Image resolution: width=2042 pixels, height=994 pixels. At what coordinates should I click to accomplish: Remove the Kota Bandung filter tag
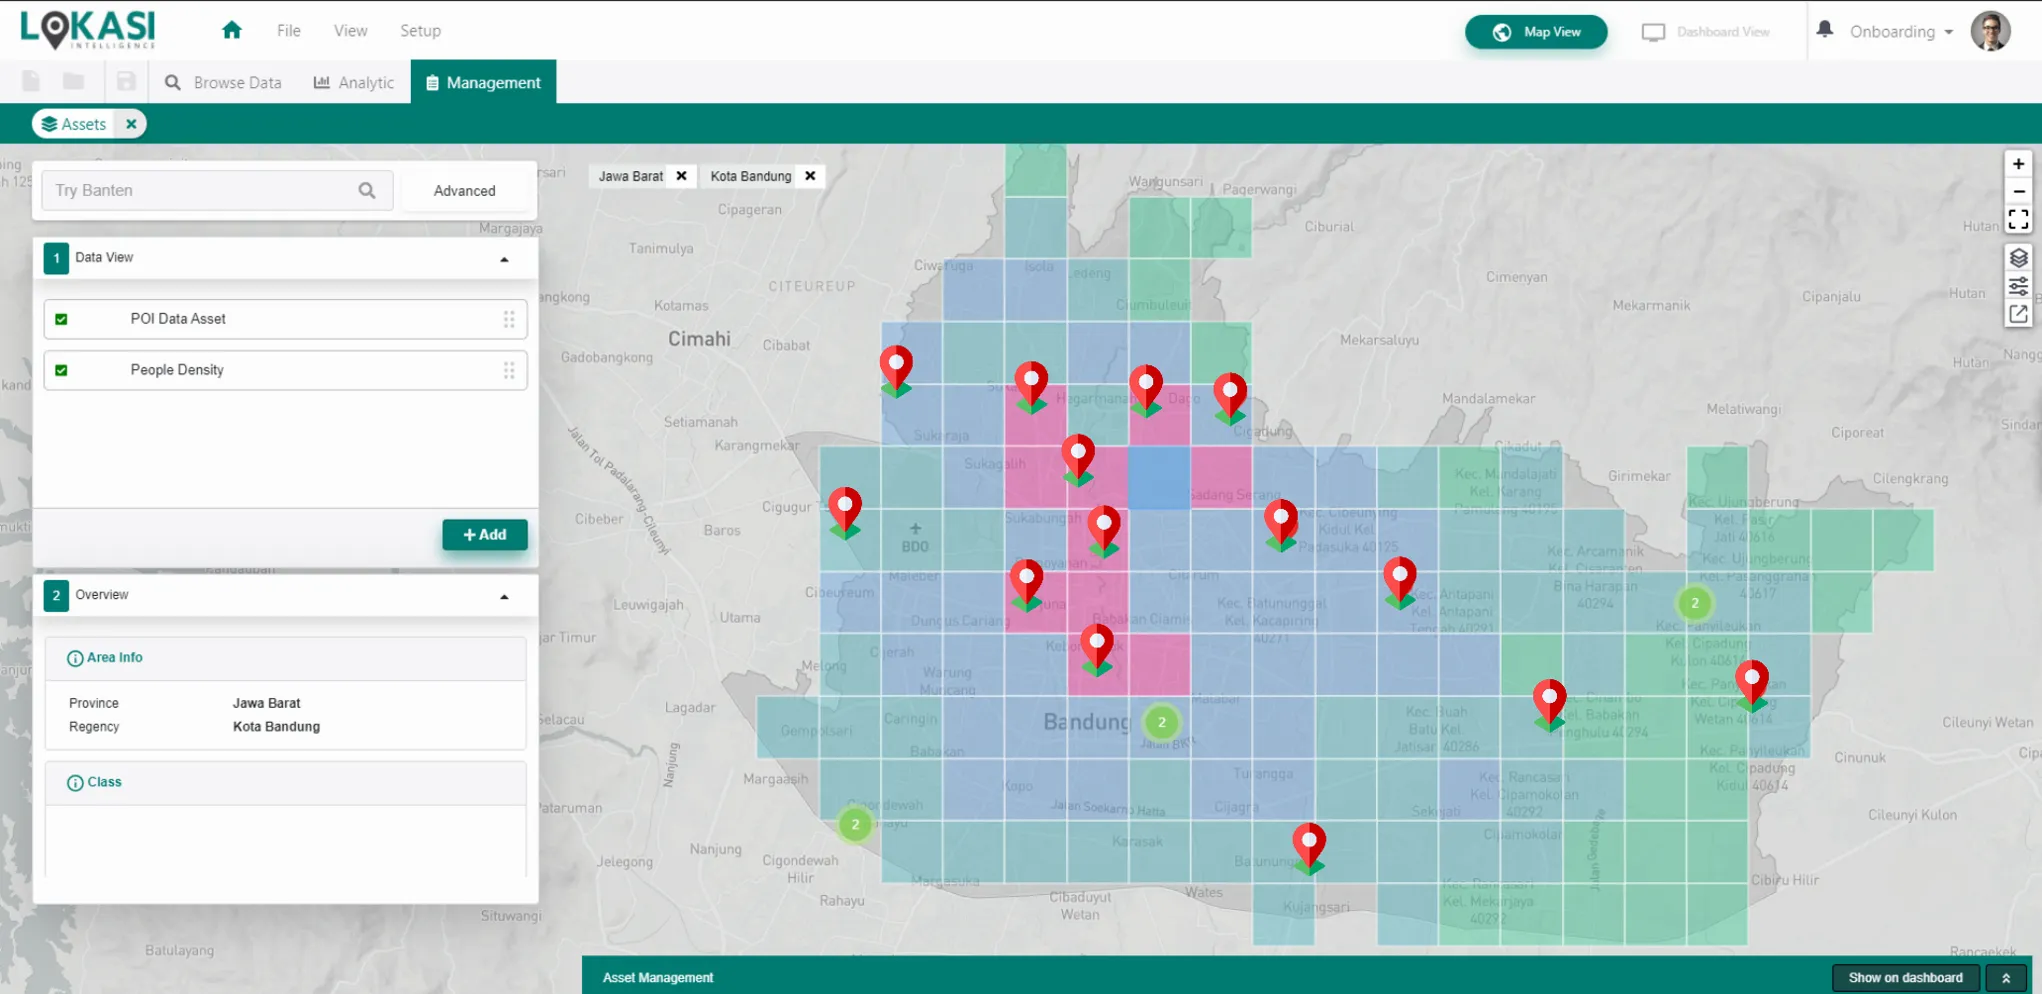tap(810, 176)
